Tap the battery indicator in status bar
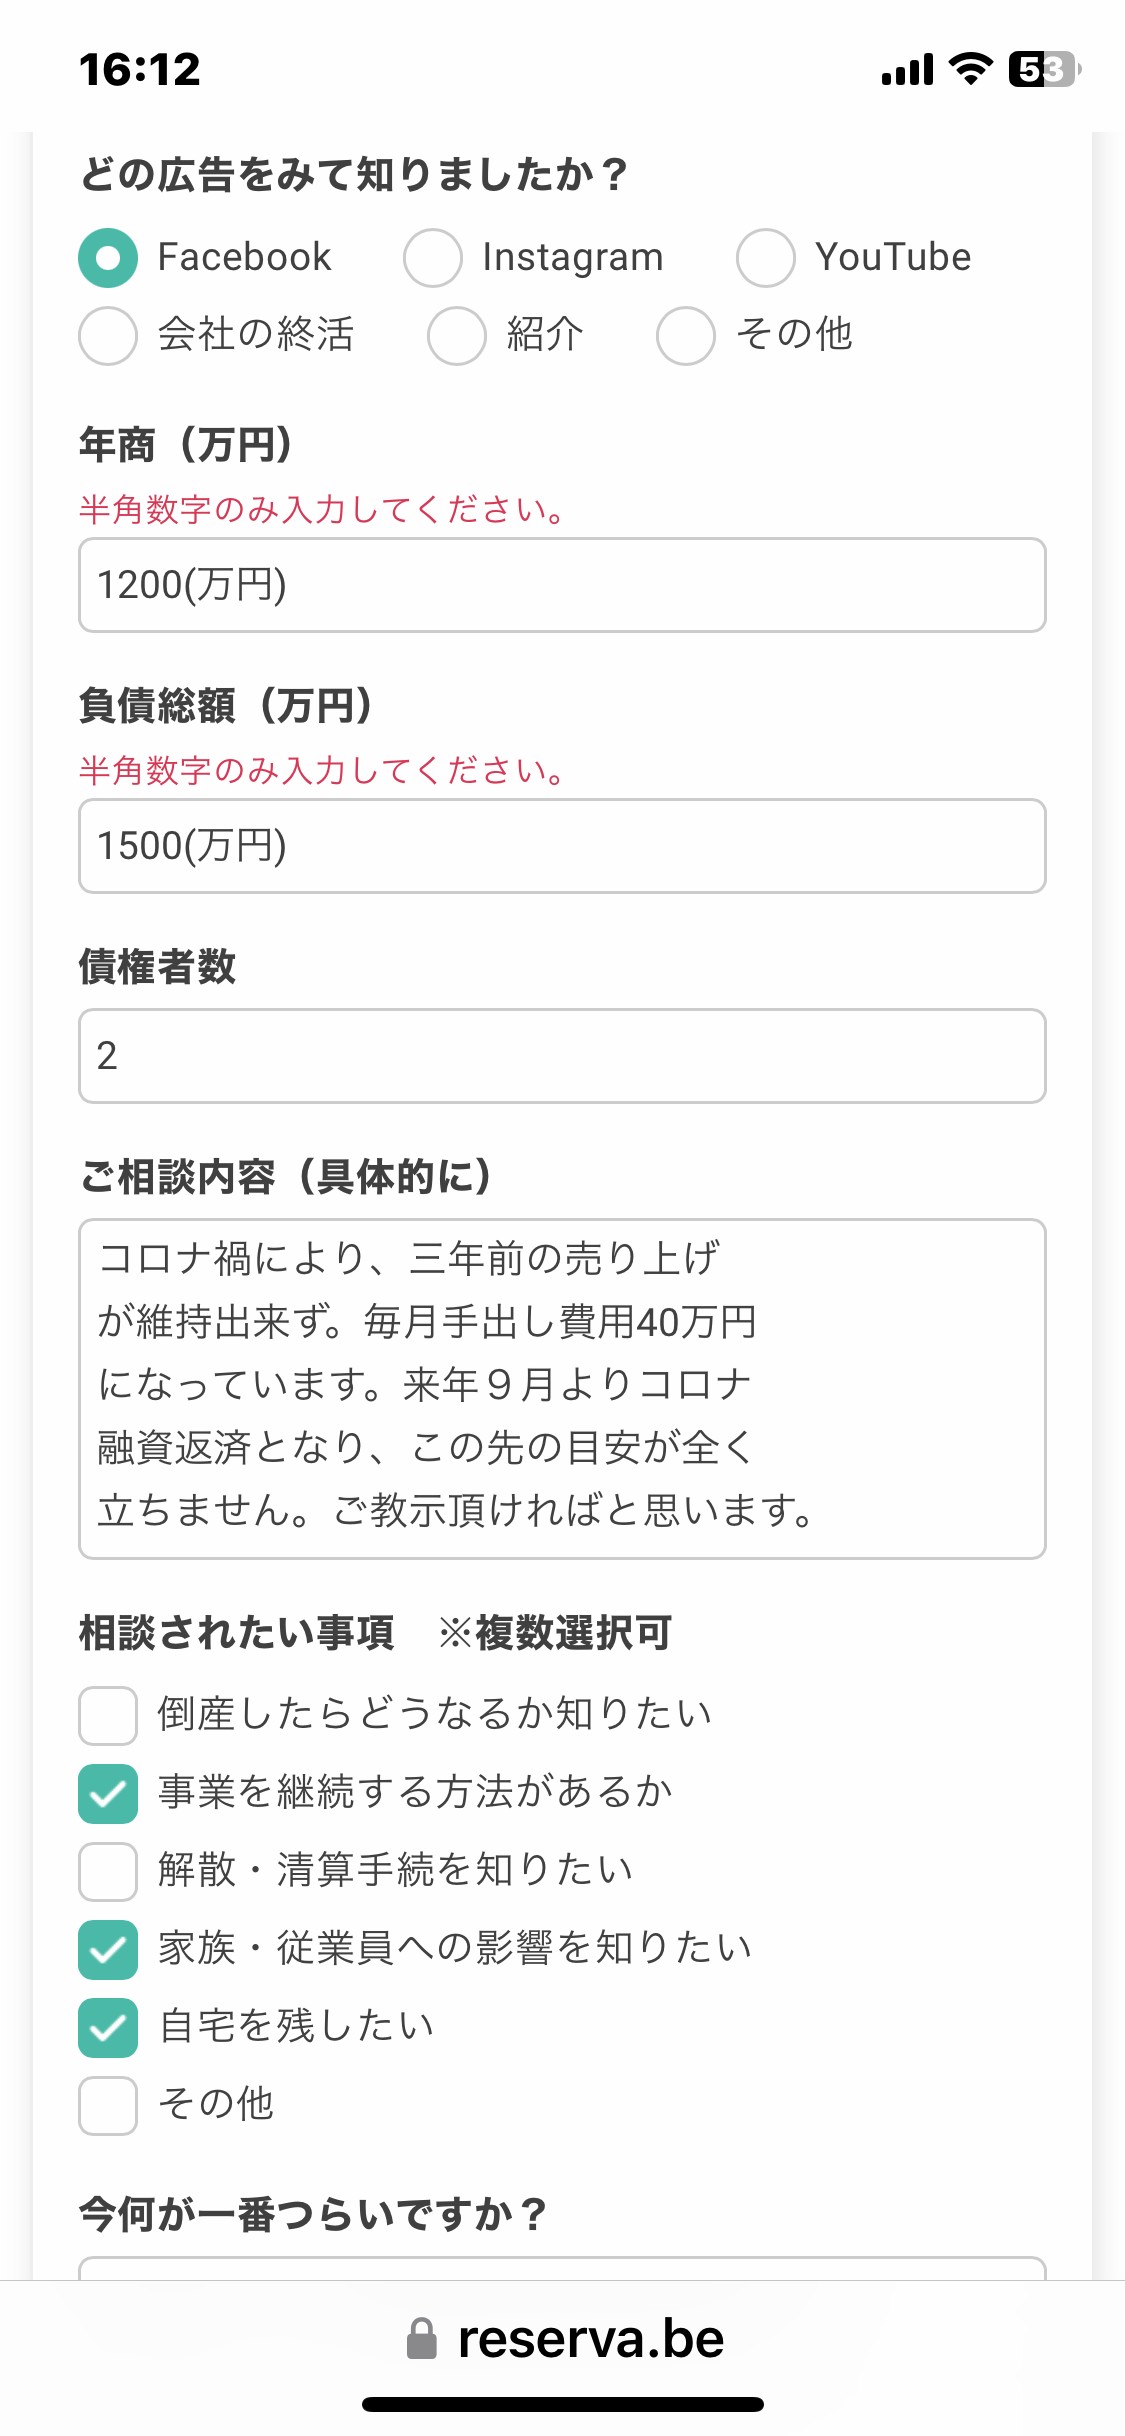The height and width of the screenshot is (2436, 1125). tap(1044, 69)
